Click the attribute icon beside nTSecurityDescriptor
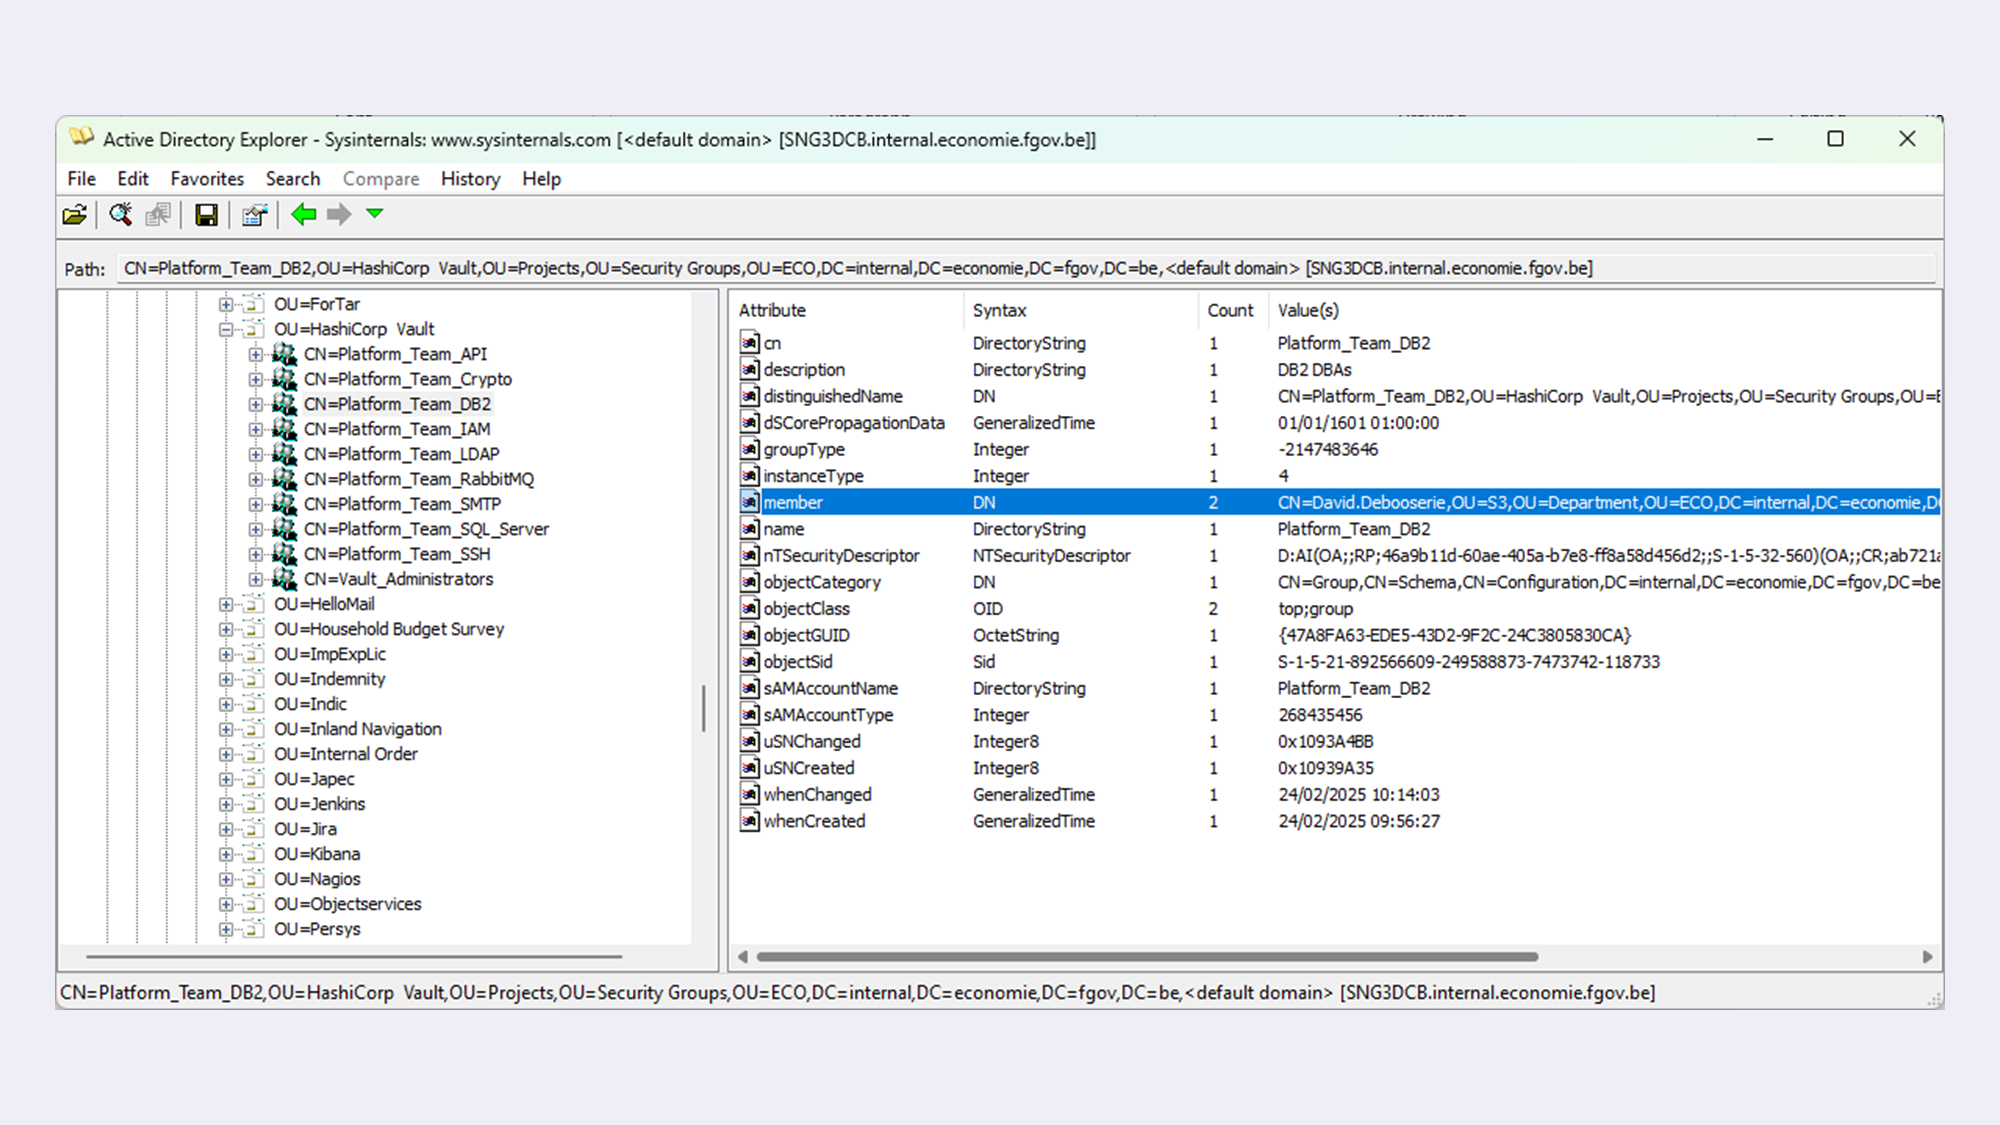Viewport: 2000px width, 1125px height. (x=749, y=555)
